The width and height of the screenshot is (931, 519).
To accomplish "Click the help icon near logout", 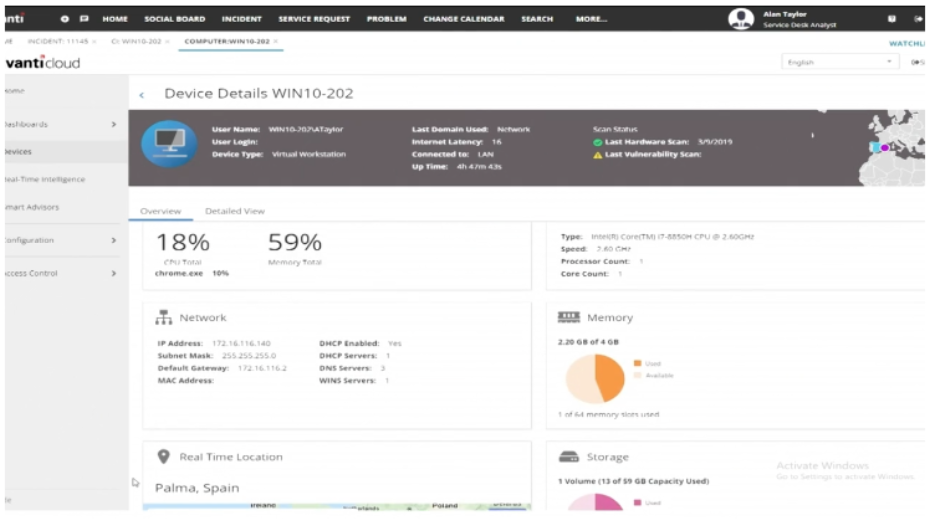I will (892, 19).
